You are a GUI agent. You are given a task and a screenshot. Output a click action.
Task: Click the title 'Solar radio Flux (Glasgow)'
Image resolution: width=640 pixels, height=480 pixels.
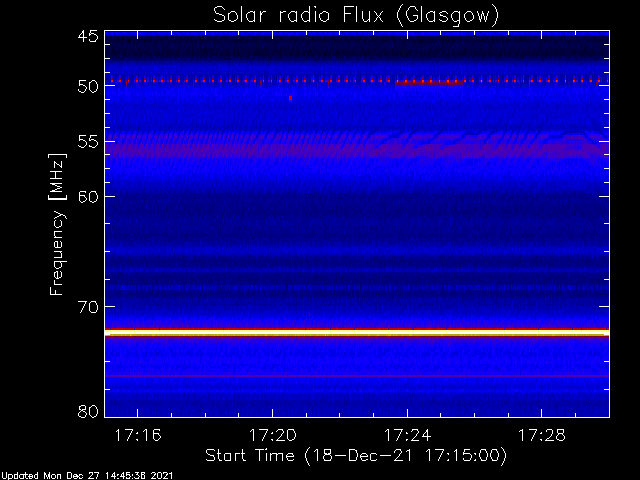(x=356, y=16)
